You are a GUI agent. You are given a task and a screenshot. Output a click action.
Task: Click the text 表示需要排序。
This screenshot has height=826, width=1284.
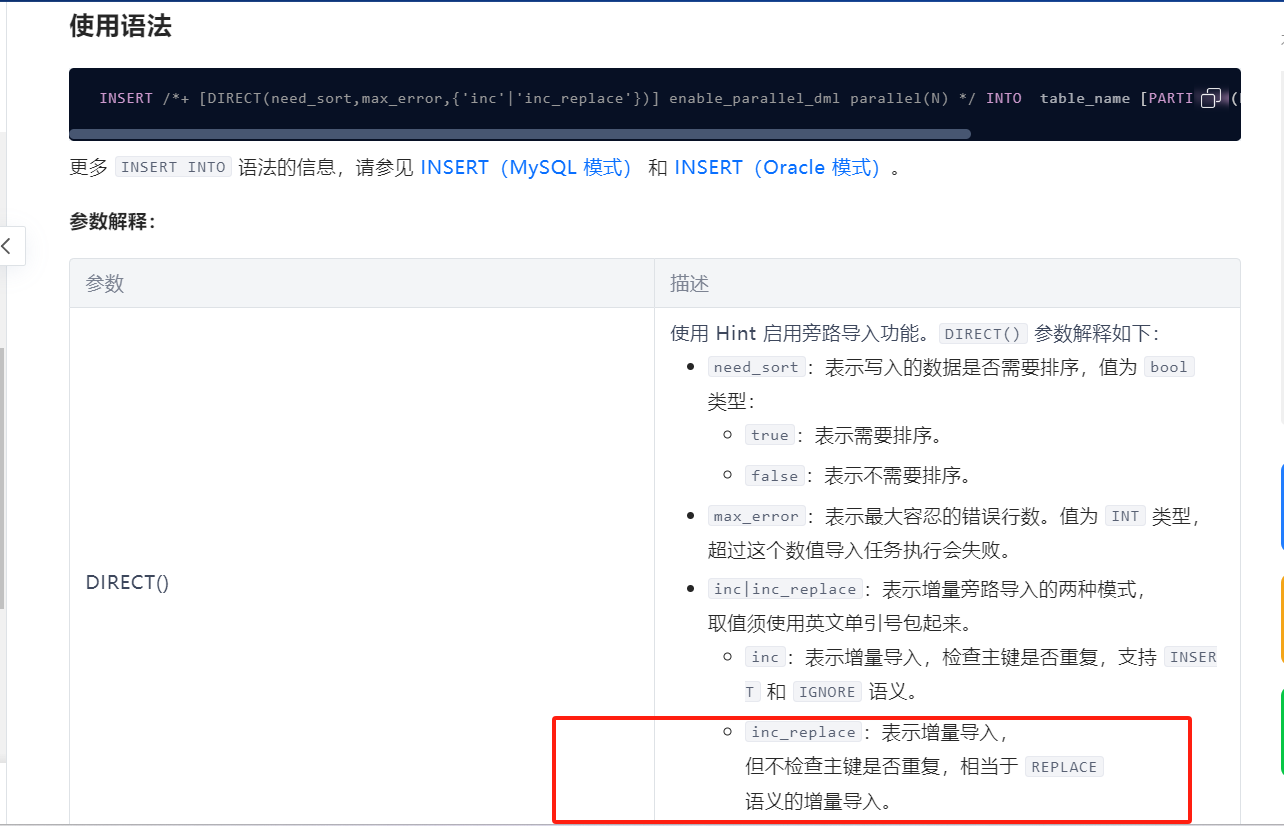(879, 435)
